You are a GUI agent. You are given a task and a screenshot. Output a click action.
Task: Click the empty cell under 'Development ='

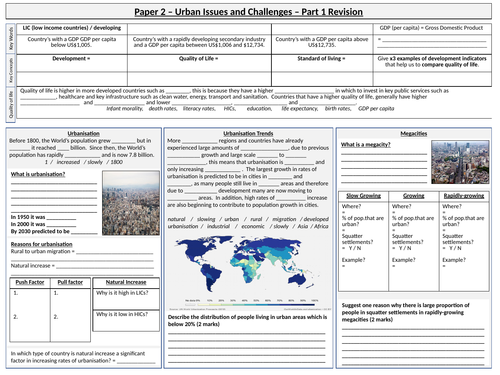pyautogui.click(x=72, y=79)
